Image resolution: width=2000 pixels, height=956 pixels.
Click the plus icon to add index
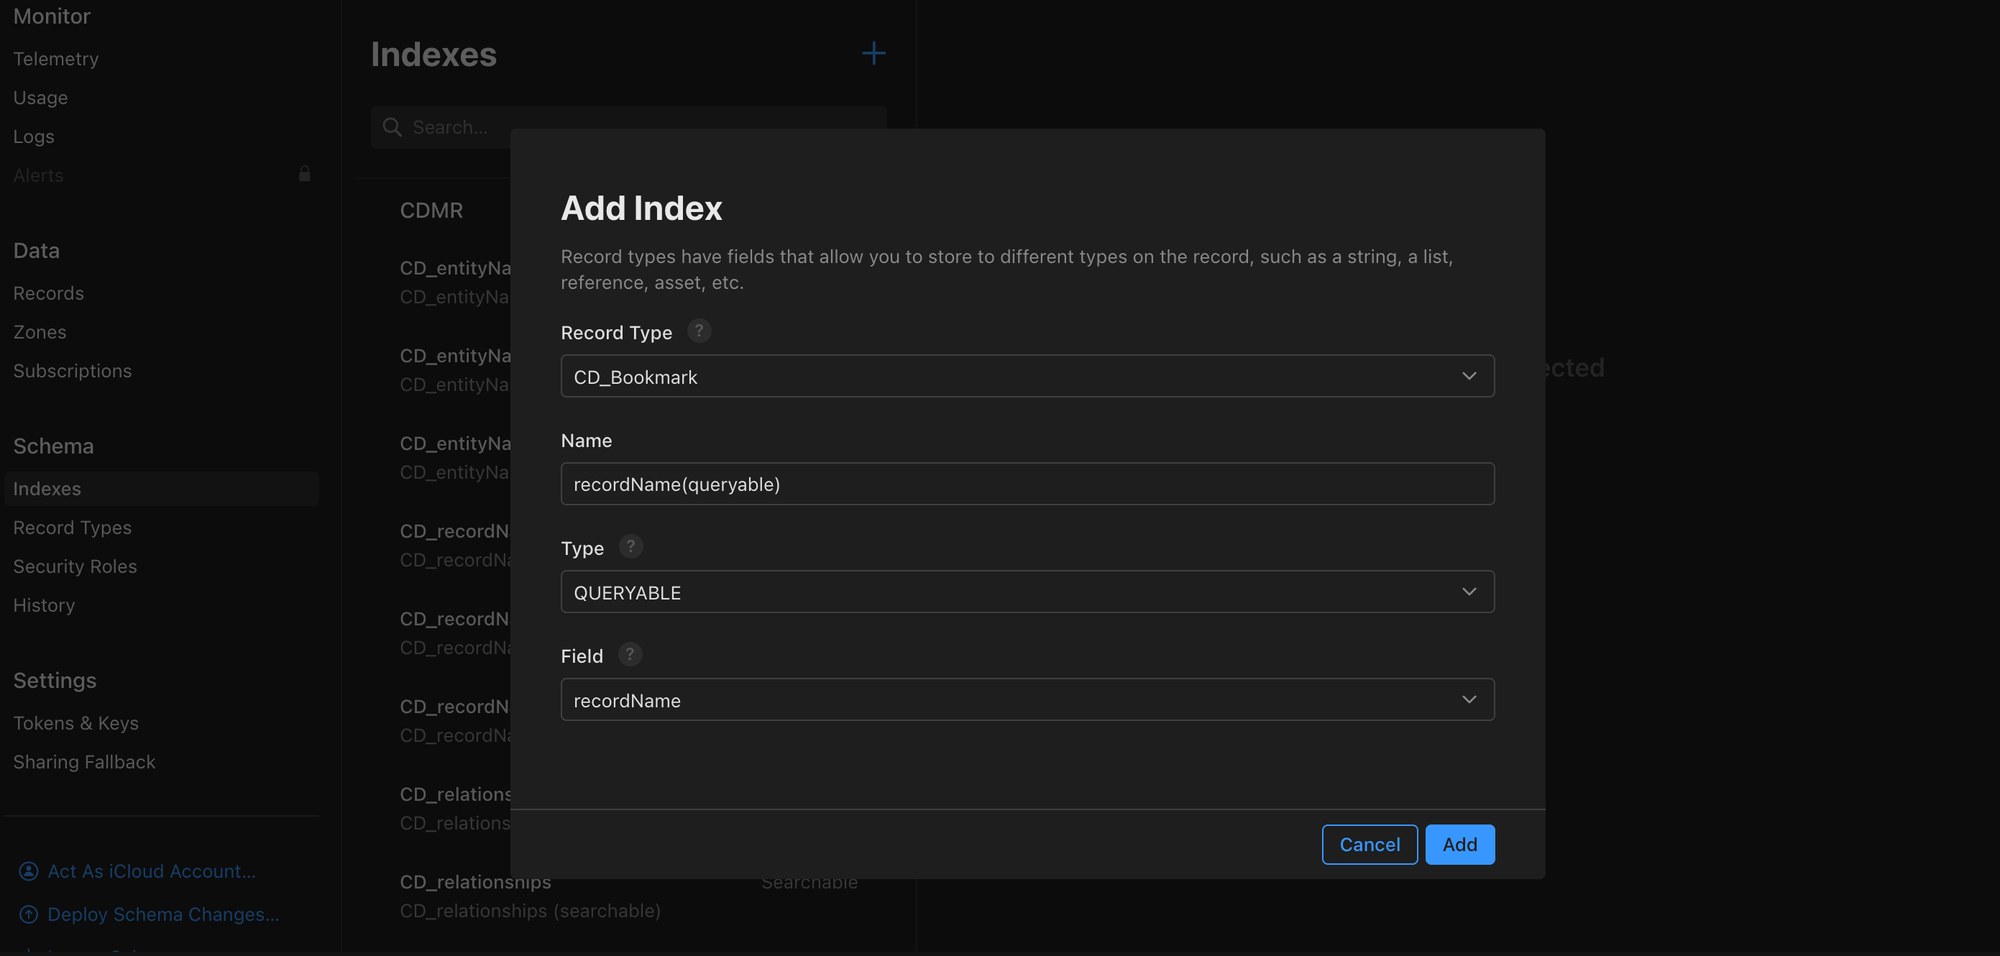pos(873,53)
